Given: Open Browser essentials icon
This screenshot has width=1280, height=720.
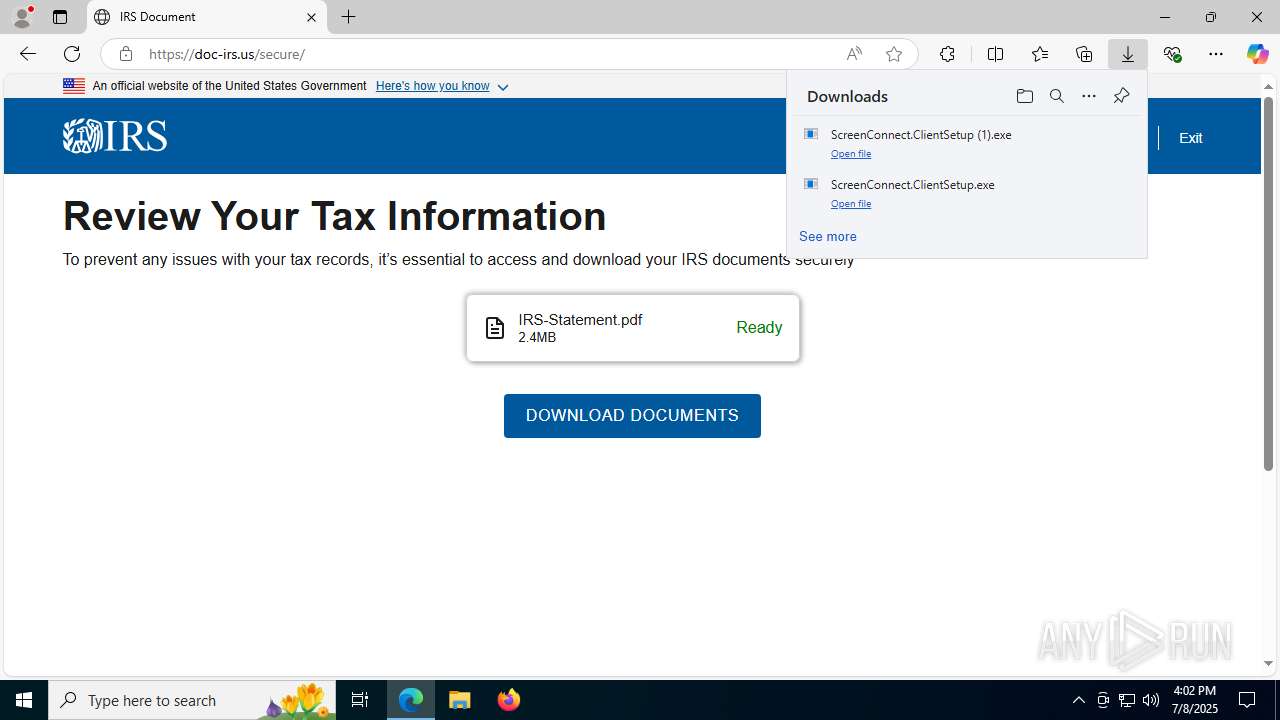Looking at the screenshot, I should click(x=1172, y=54).
